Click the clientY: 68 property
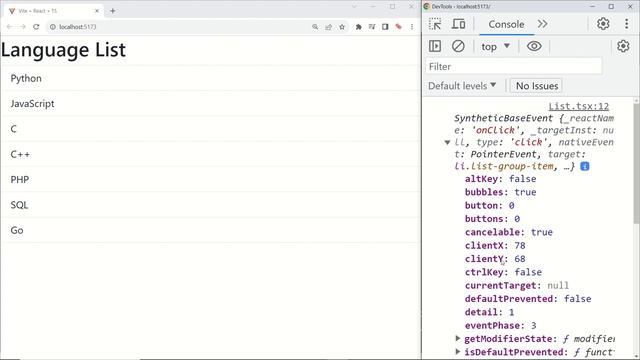This screenshot has height=360, width=640. pyautogui.click(x=495, y=259)
